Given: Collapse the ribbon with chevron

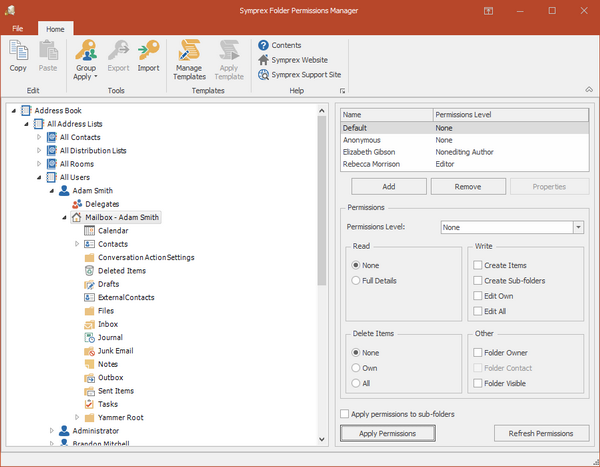Looking at the screenshot, I should [589, 90].
